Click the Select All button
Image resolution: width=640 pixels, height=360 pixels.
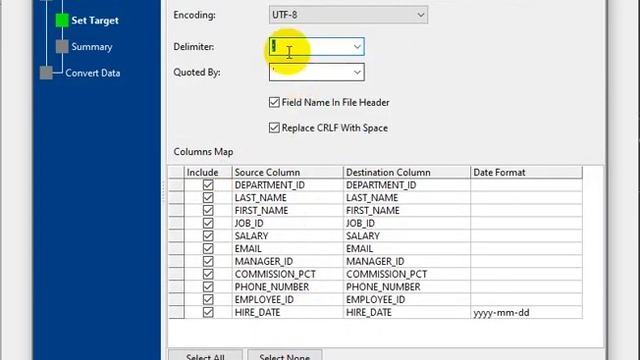click(205, 355)
